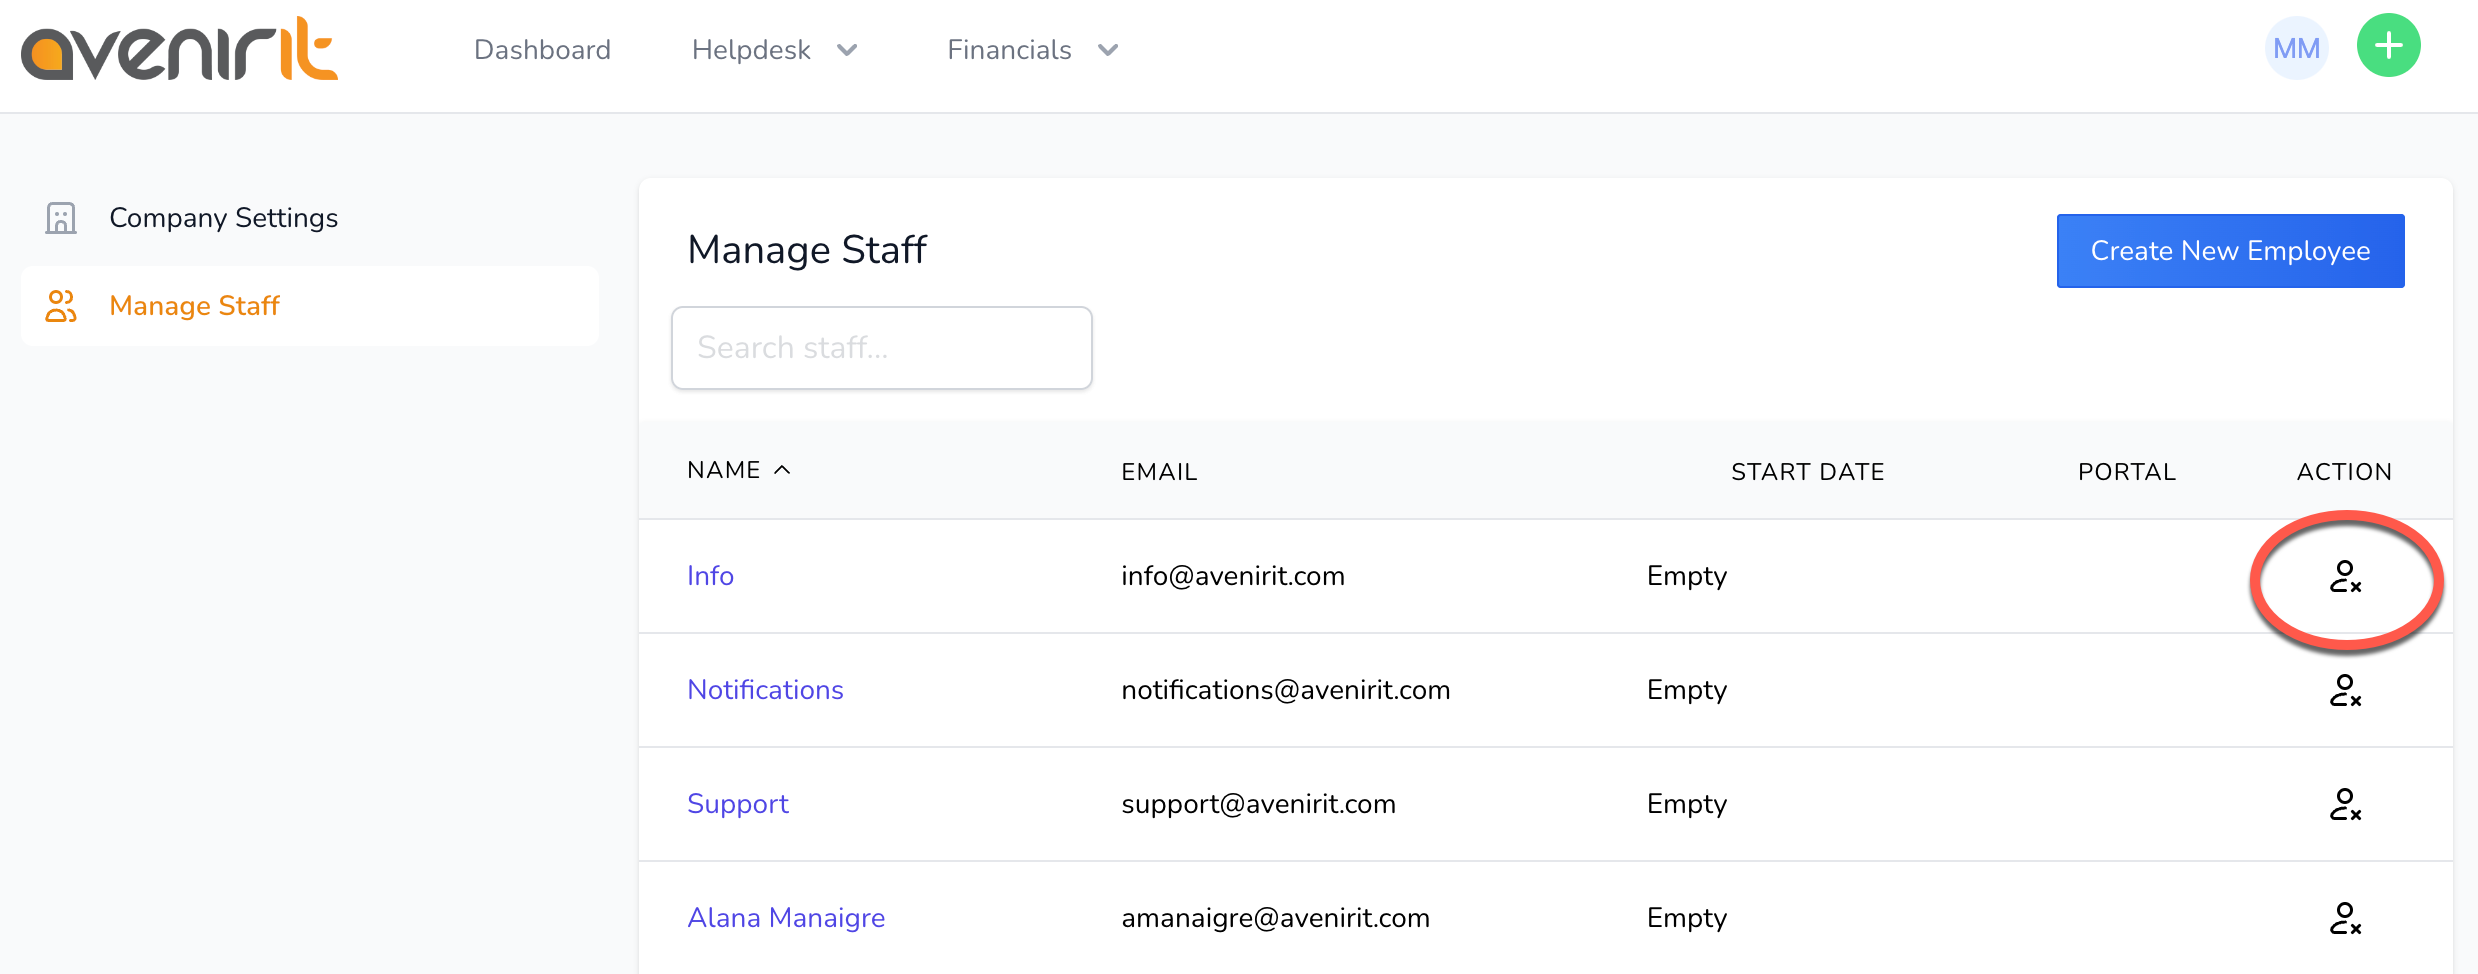
Task: Click the green plus add button
Action: pyautogui.click(x=2388, y=46)
